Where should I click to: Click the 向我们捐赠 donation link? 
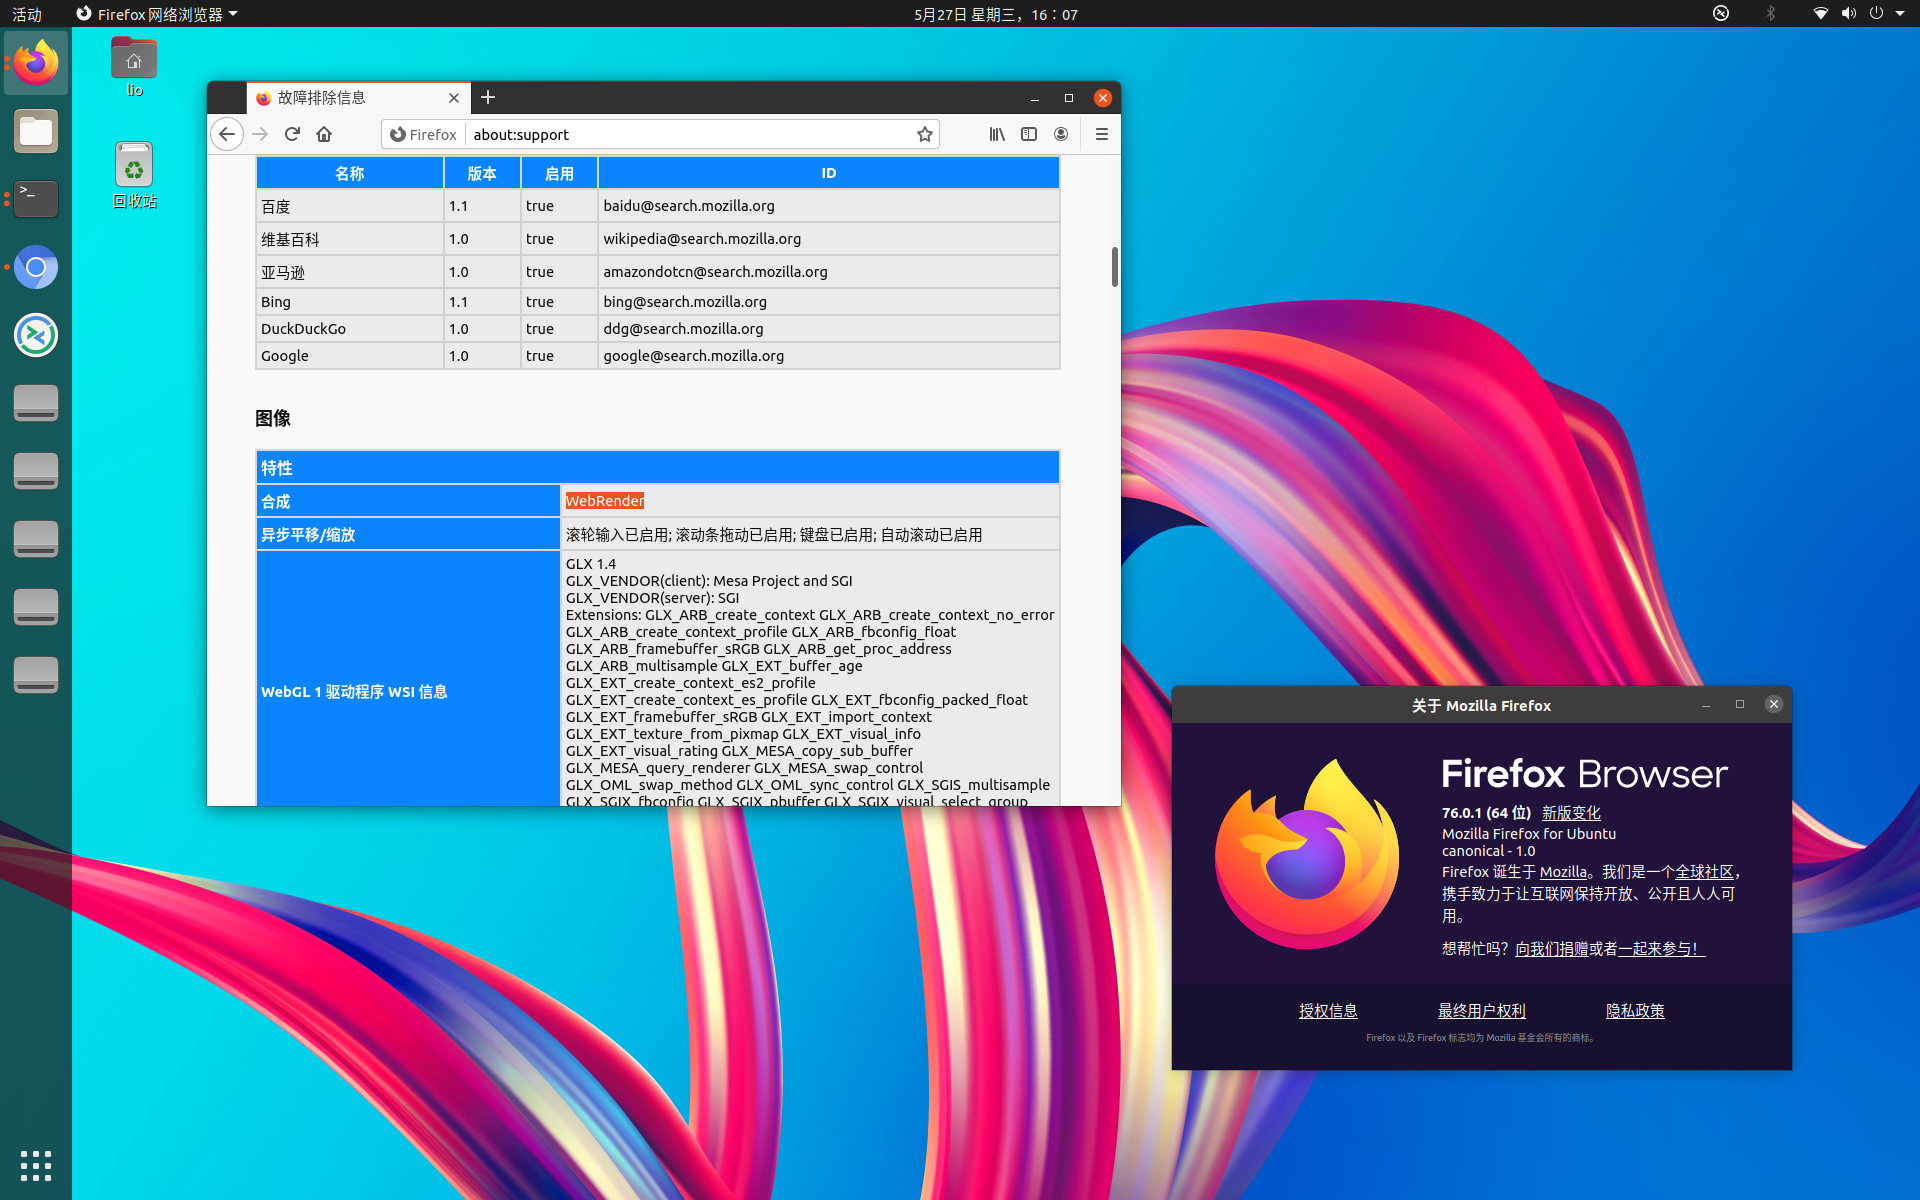(x=1552, y=949)
